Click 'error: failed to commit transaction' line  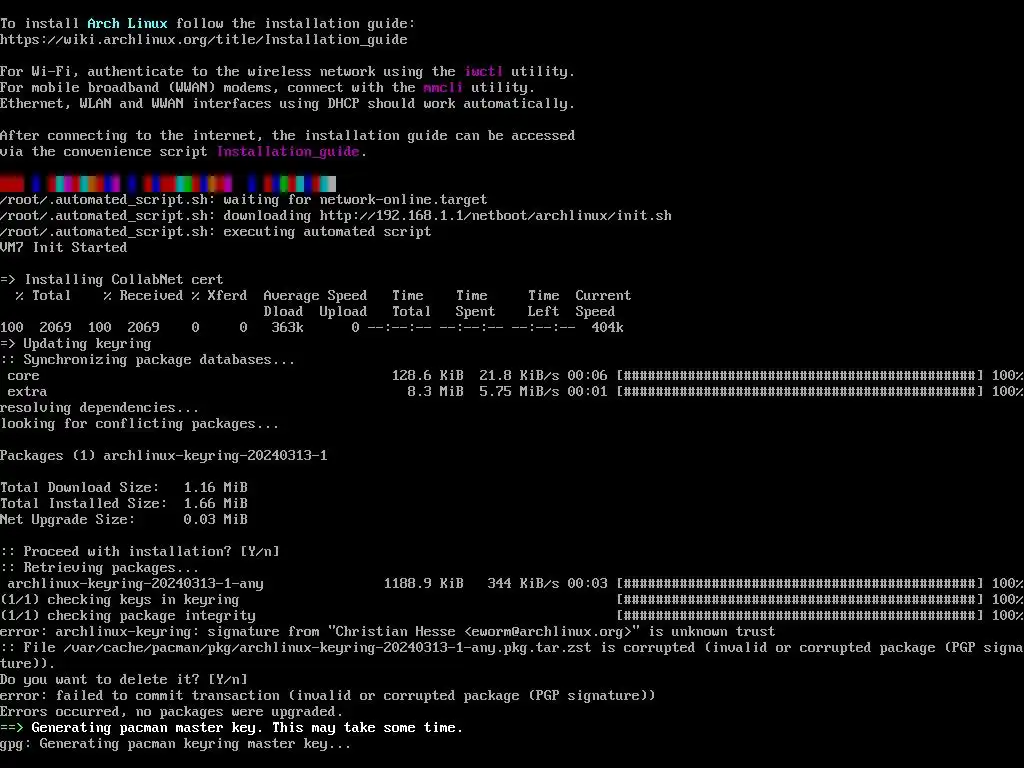(327, 696)
